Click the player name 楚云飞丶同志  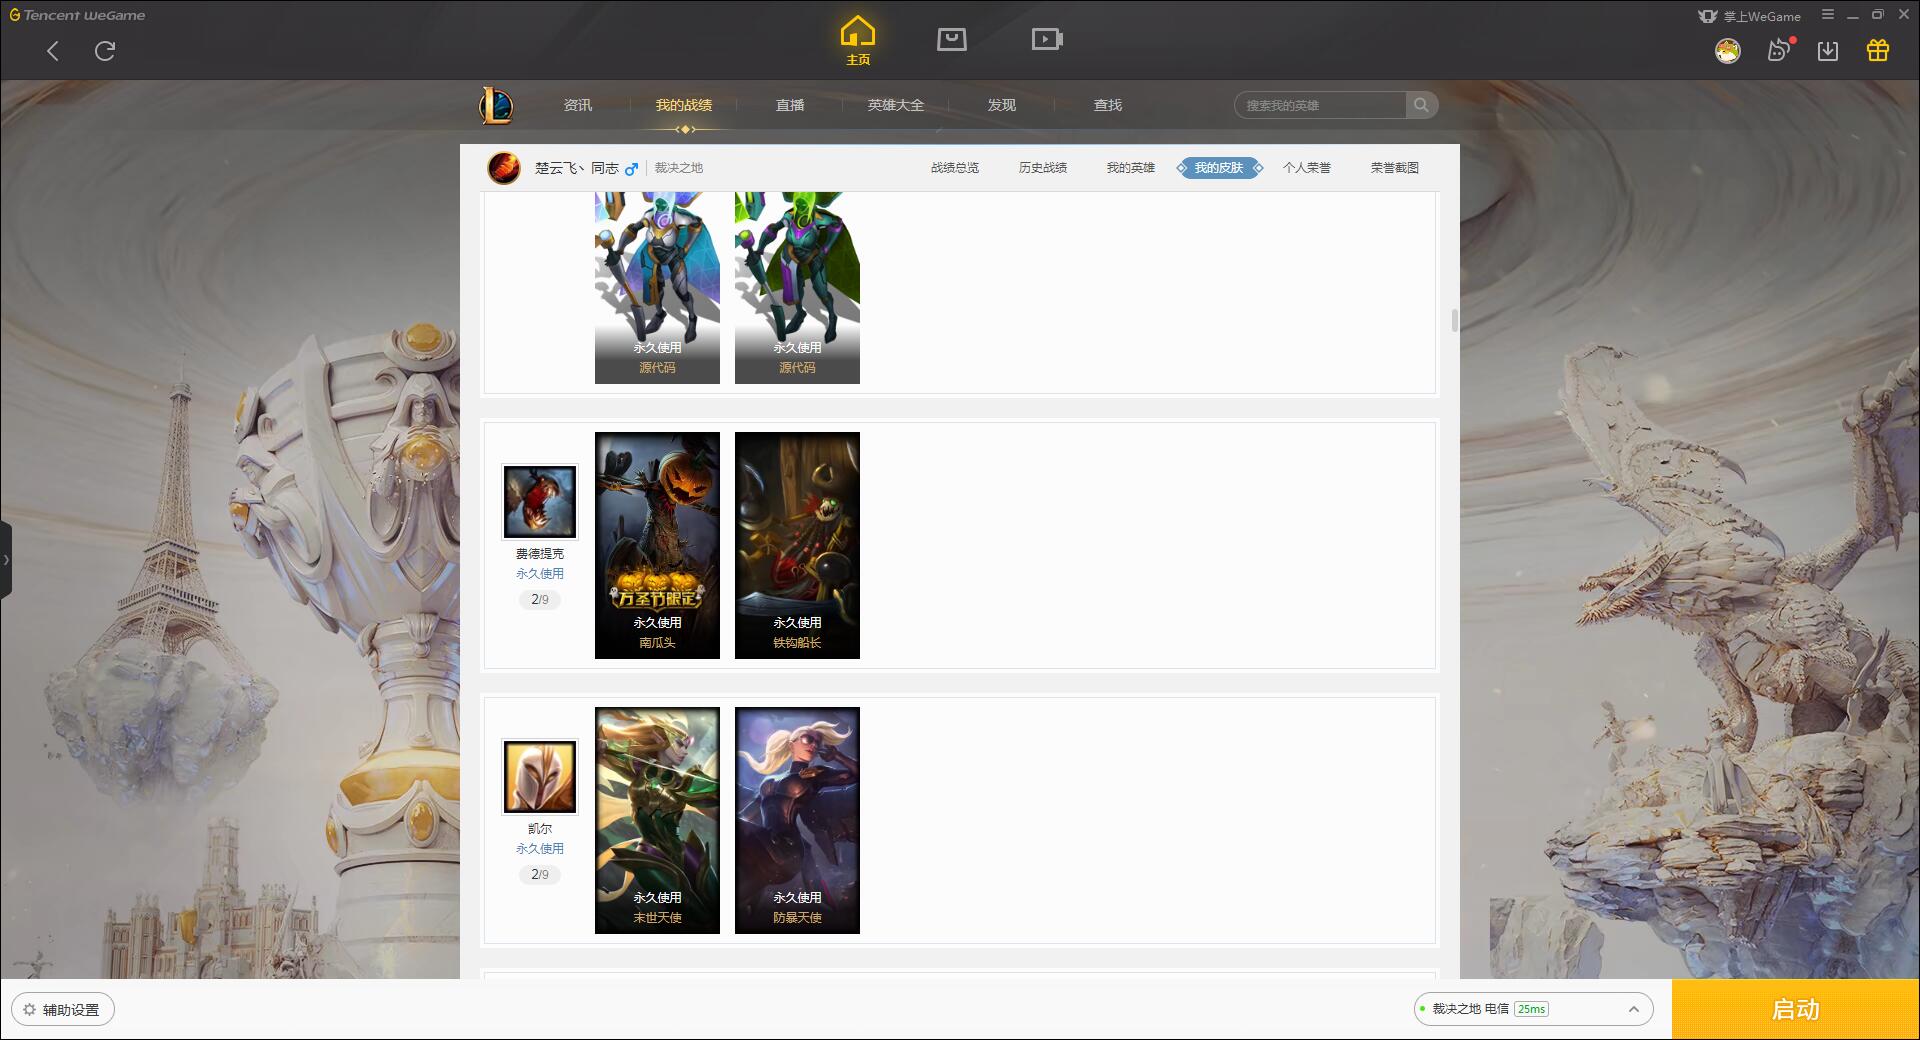coord(577,168)
